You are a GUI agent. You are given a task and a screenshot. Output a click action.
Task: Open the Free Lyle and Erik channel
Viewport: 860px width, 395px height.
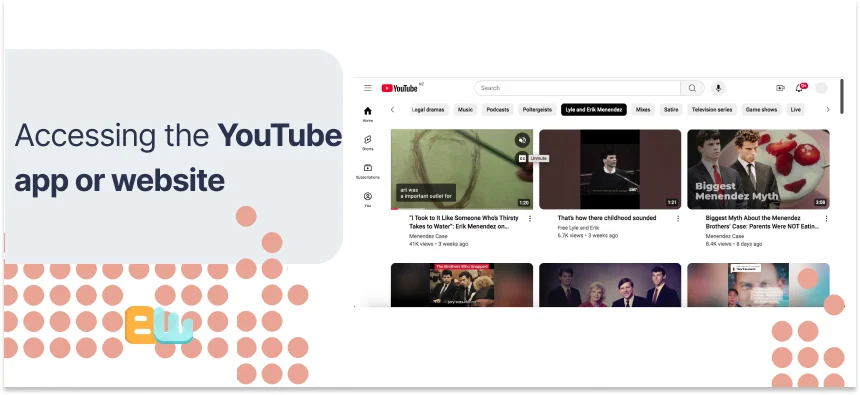point(578,228)
